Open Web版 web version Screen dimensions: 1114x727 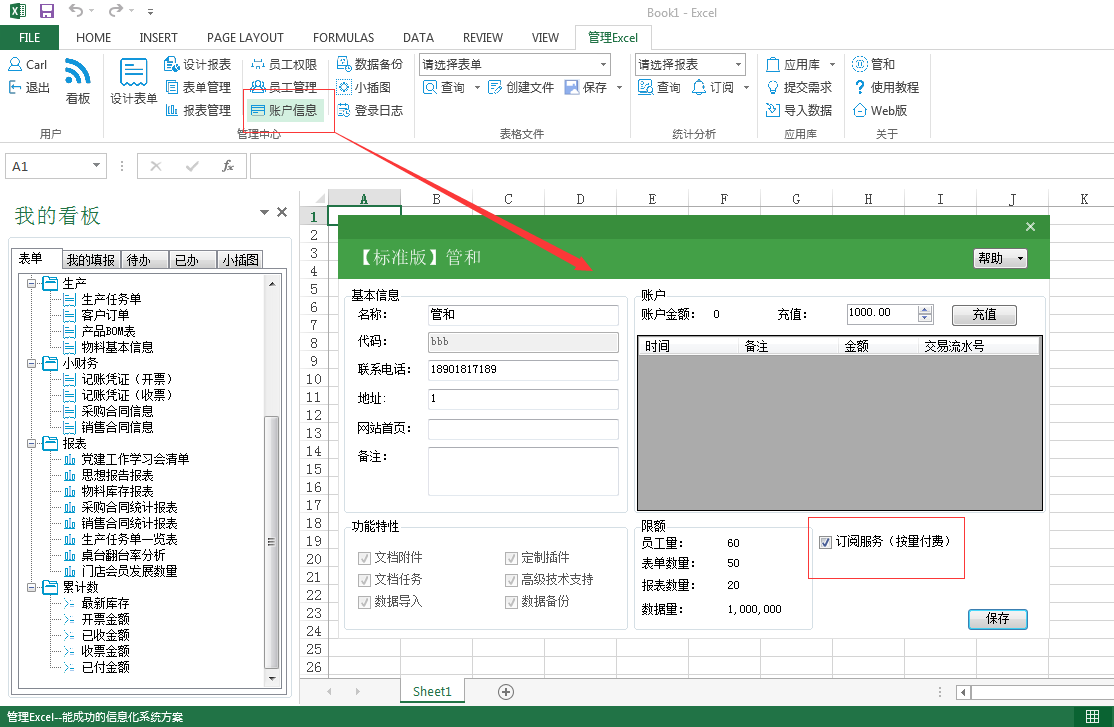(x=880, y=110)
